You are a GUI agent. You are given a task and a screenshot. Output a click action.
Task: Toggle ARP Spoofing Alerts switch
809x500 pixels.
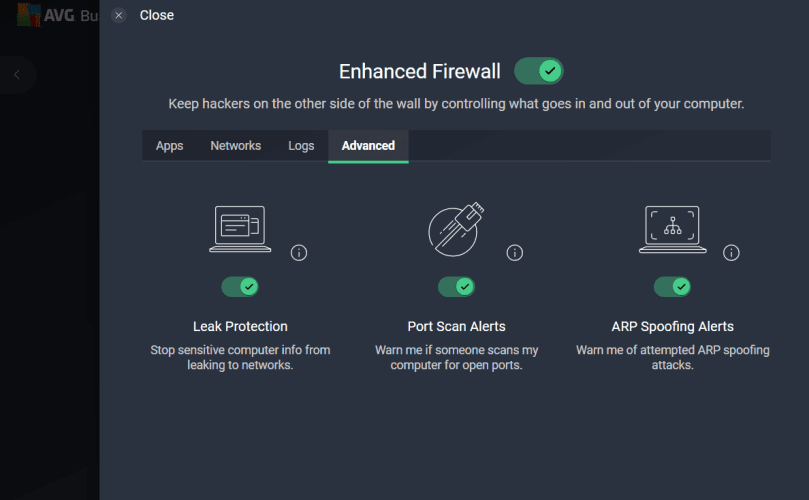coord(672,286)
